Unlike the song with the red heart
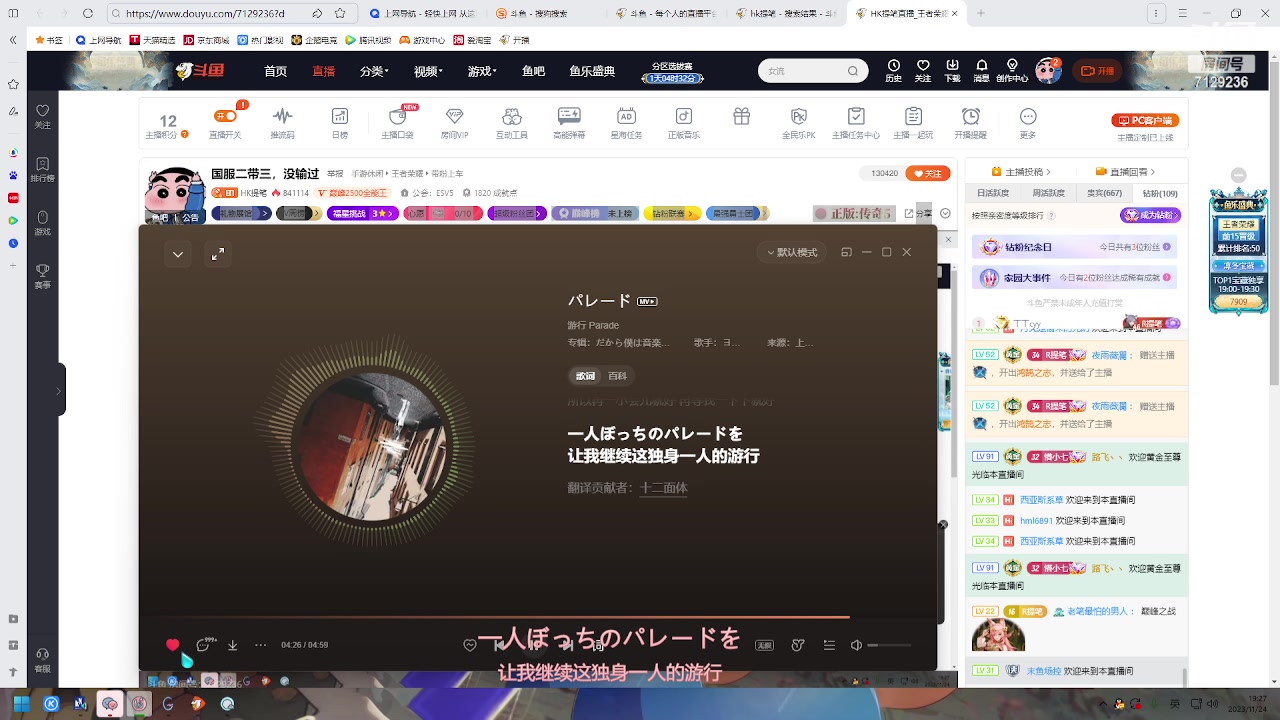The width and height of the screenshot is (1280, 720). point(172,645)
